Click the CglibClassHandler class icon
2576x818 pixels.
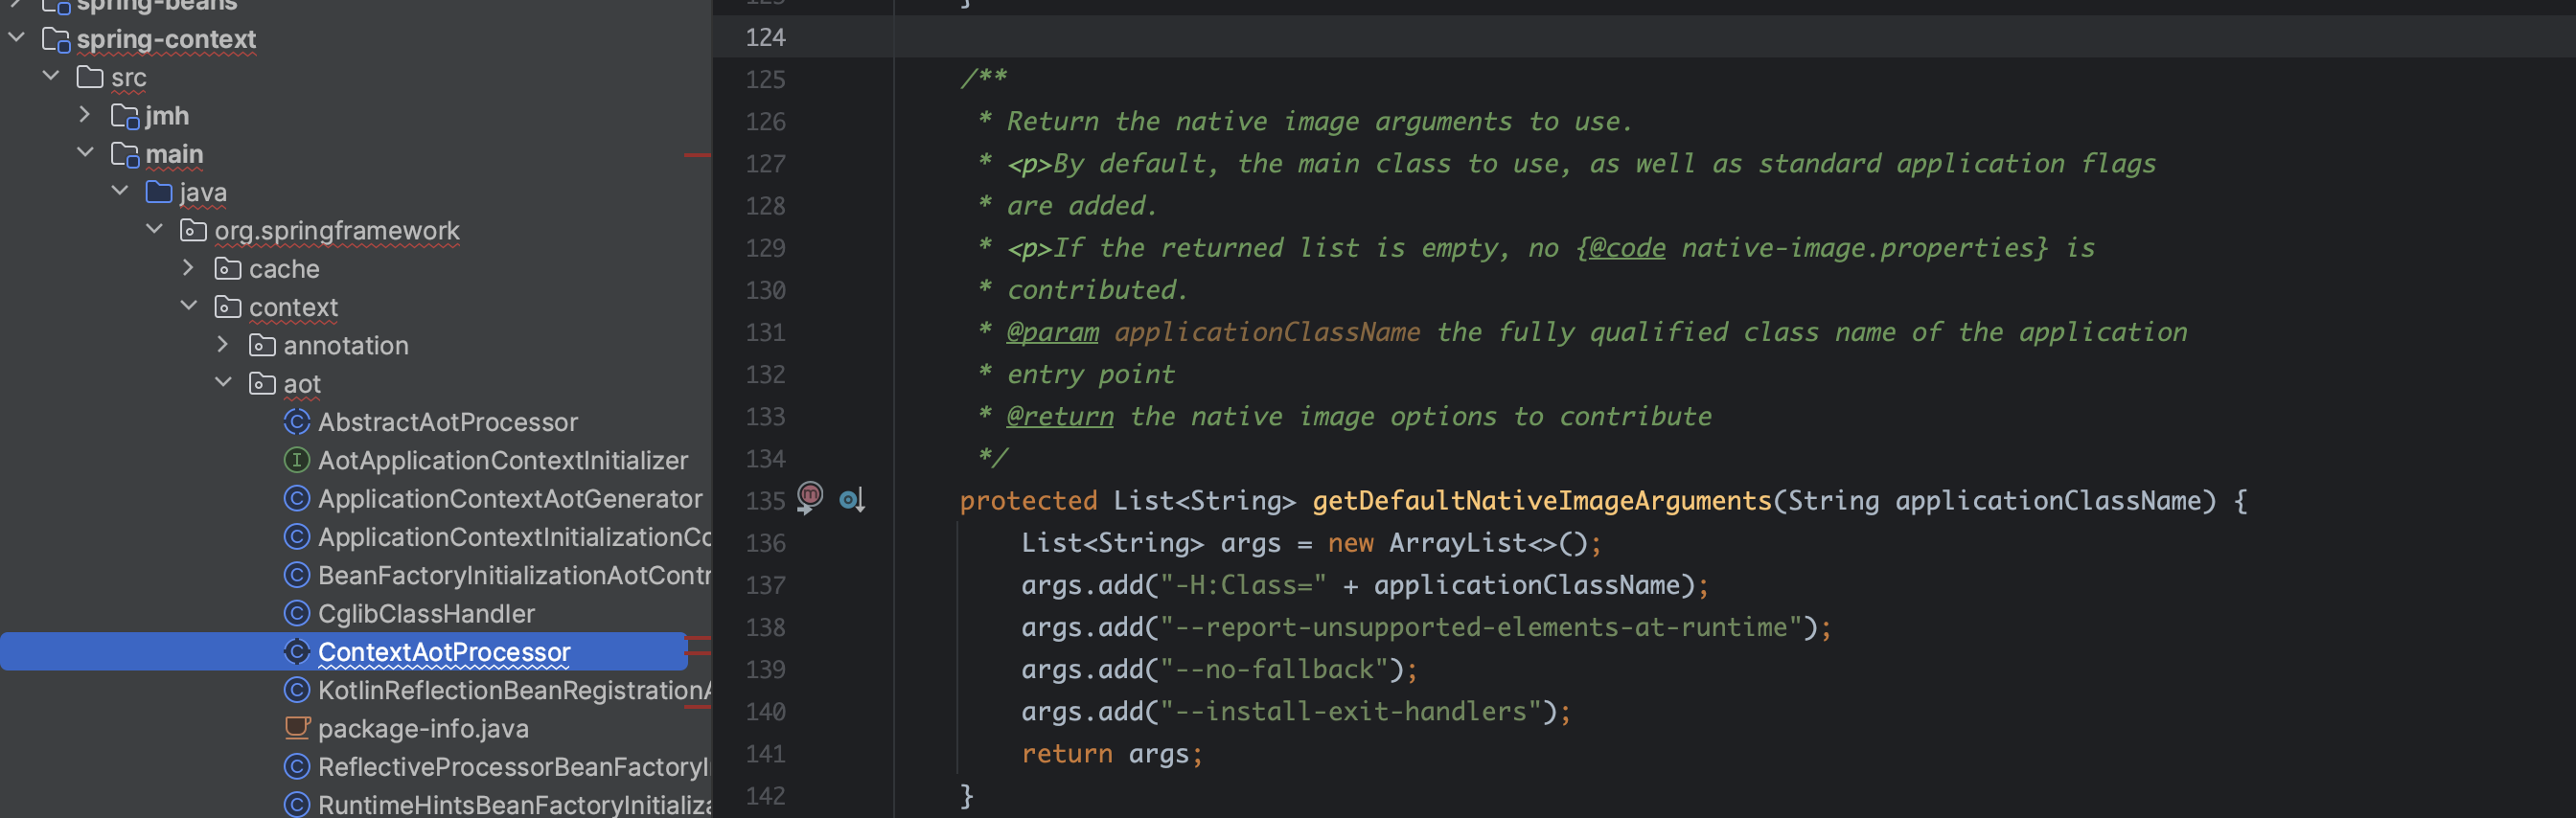(x=297, y=613)
